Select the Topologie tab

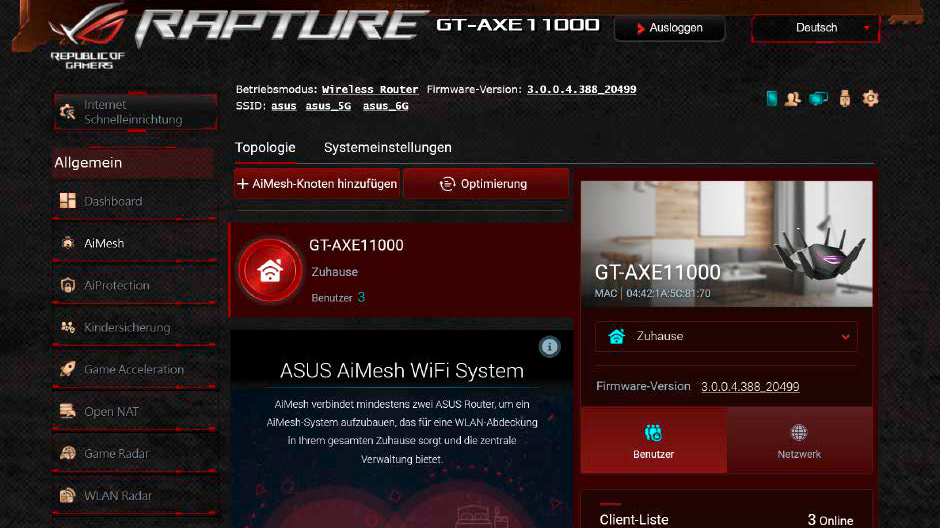click(265, 147)
